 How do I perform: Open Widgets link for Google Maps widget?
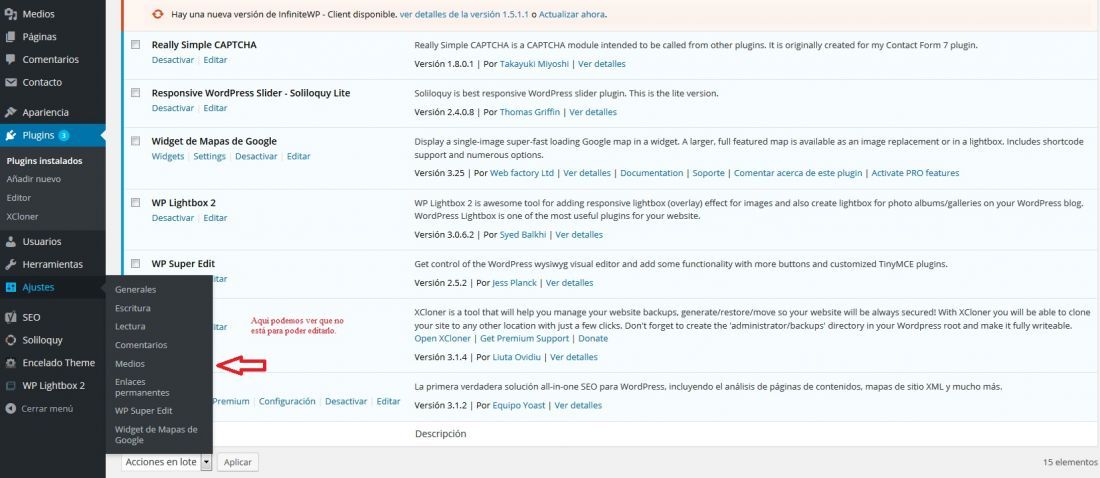168,157
